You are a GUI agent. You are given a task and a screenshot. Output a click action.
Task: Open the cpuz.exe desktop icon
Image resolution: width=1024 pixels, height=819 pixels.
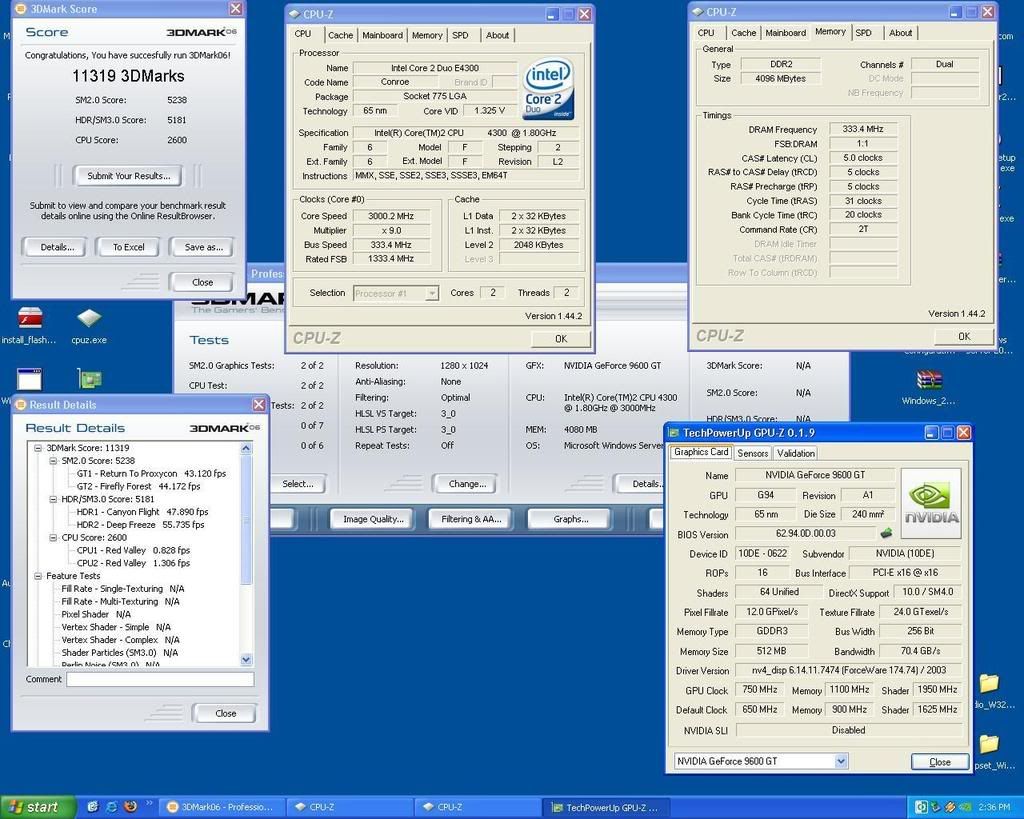pyautogui.click(x=89, y=320)
